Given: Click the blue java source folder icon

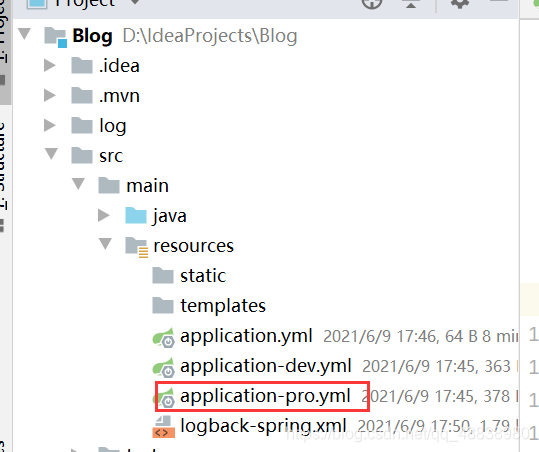Looking at the screenshot, I should coord(136,216).
